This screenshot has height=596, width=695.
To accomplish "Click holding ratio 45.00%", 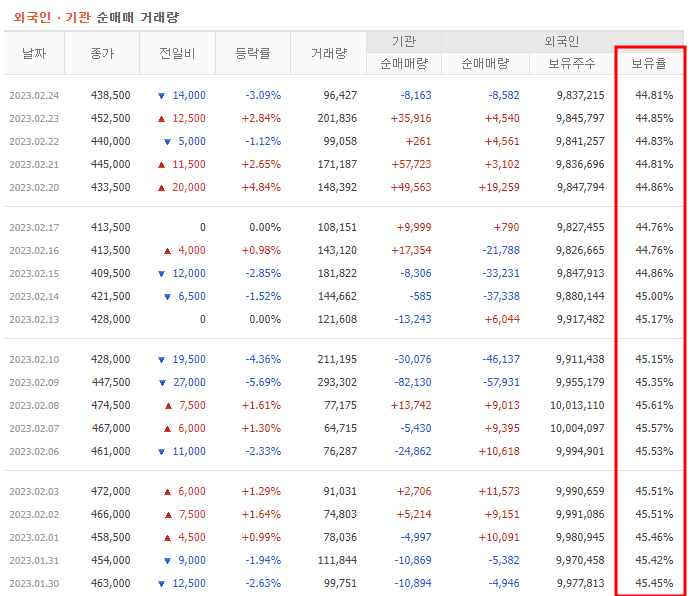I will 654,296.
